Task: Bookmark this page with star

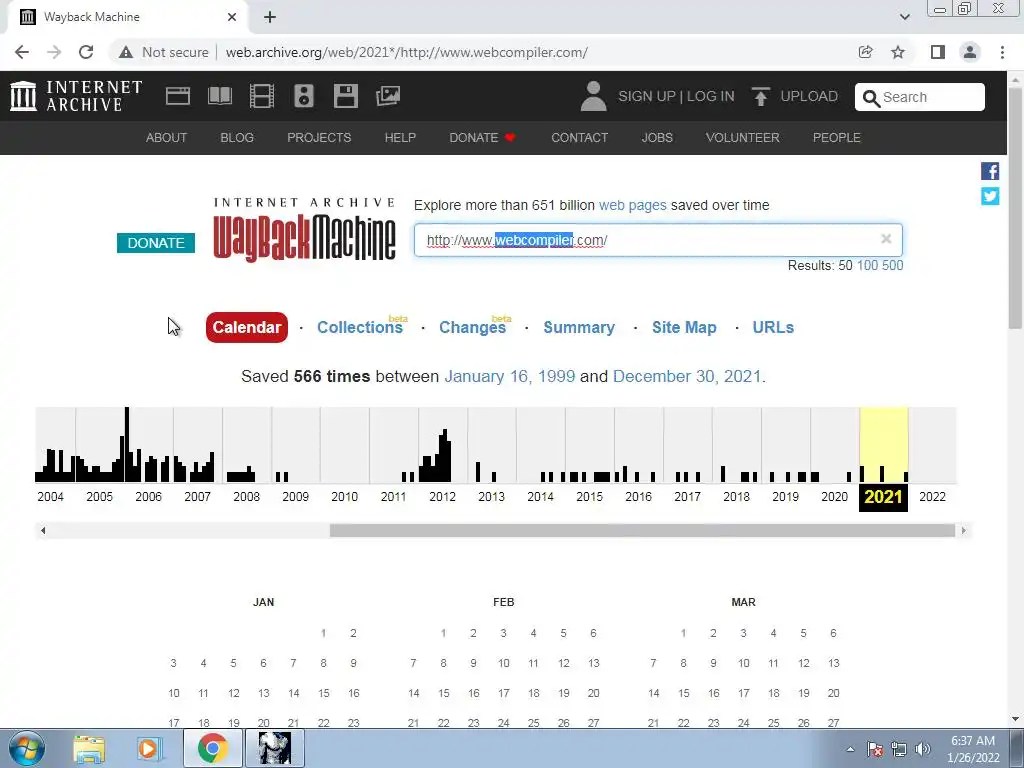Action: point(898,52)
